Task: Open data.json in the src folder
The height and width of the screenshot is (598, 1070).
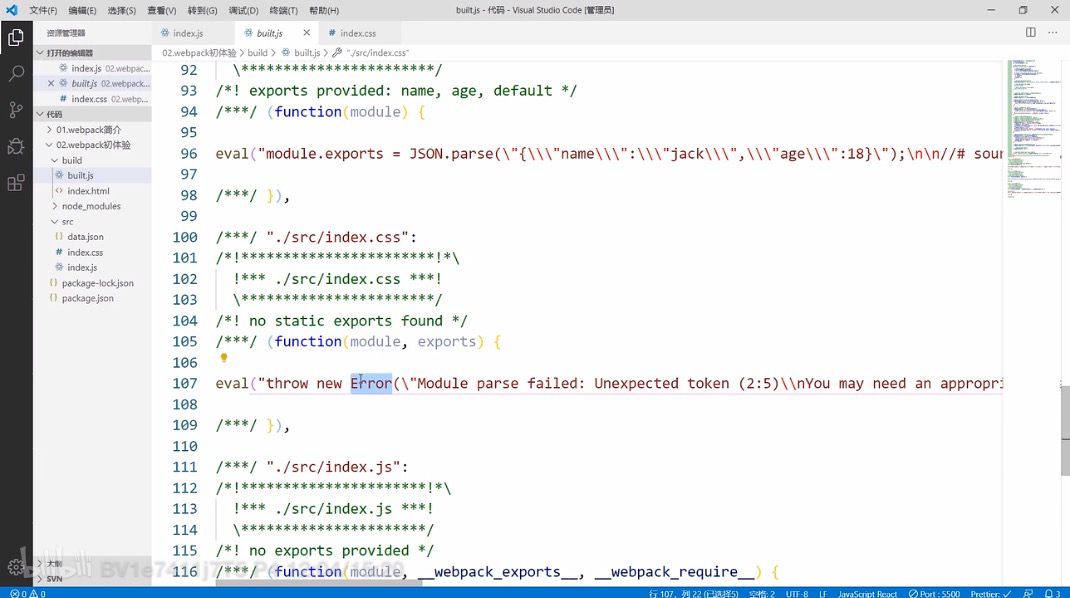Action: [92, 237]
